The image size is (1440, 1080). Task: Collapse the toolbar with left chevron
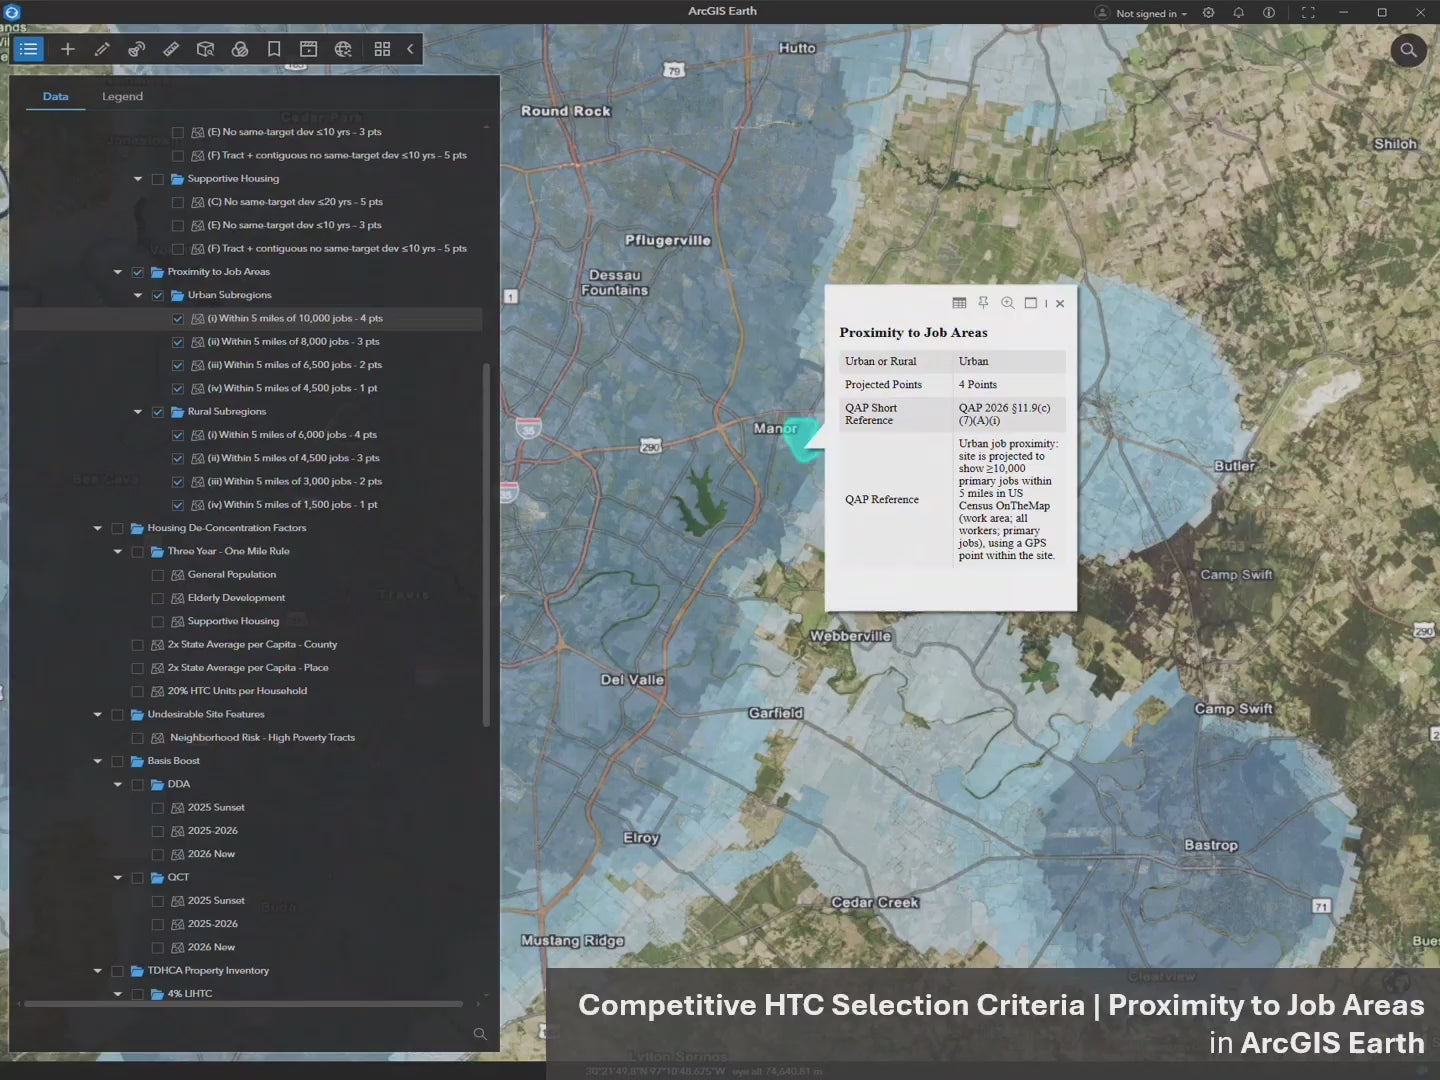pos(410,49)
